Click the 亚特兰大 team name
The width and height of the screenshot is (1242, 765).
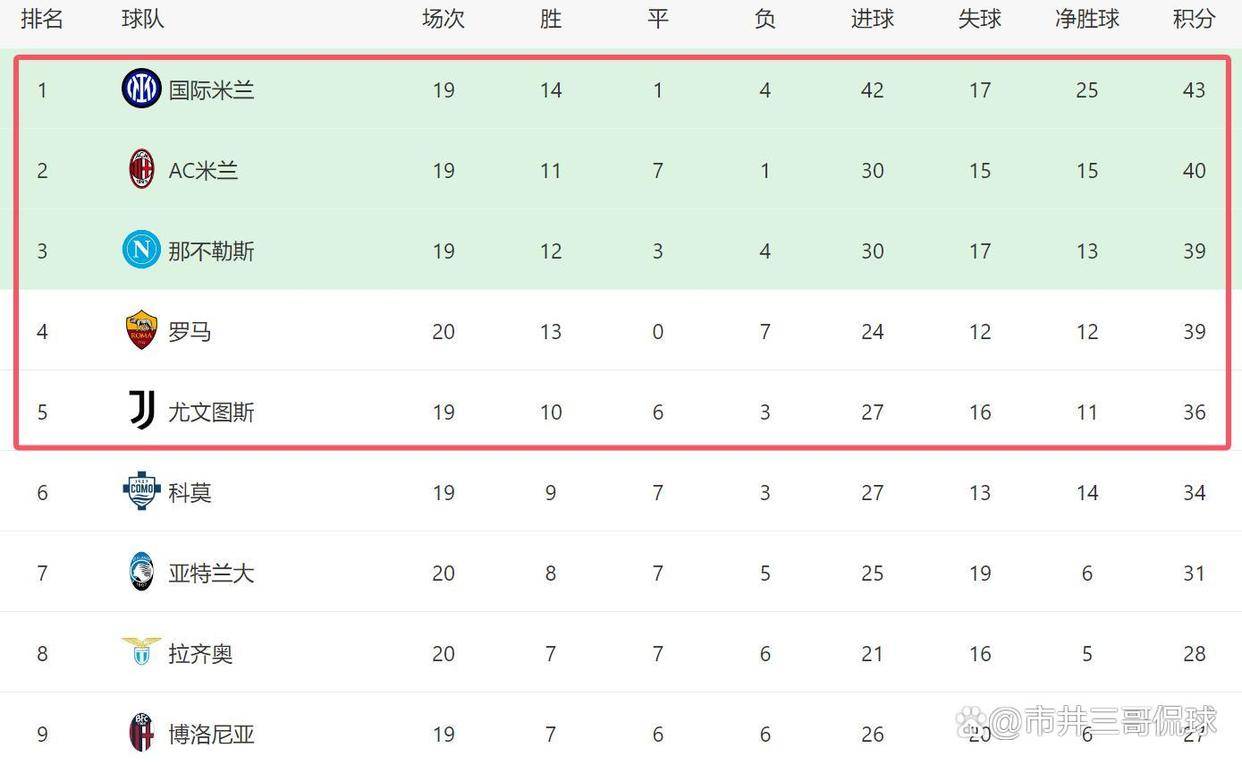tap(211, 574)
